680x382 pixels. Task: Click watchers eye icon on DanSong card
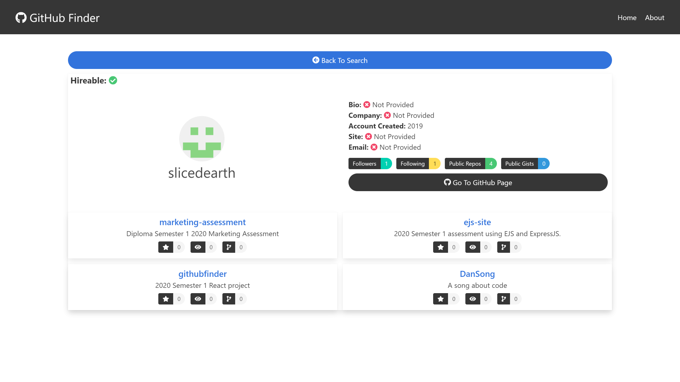click(473, 299)
